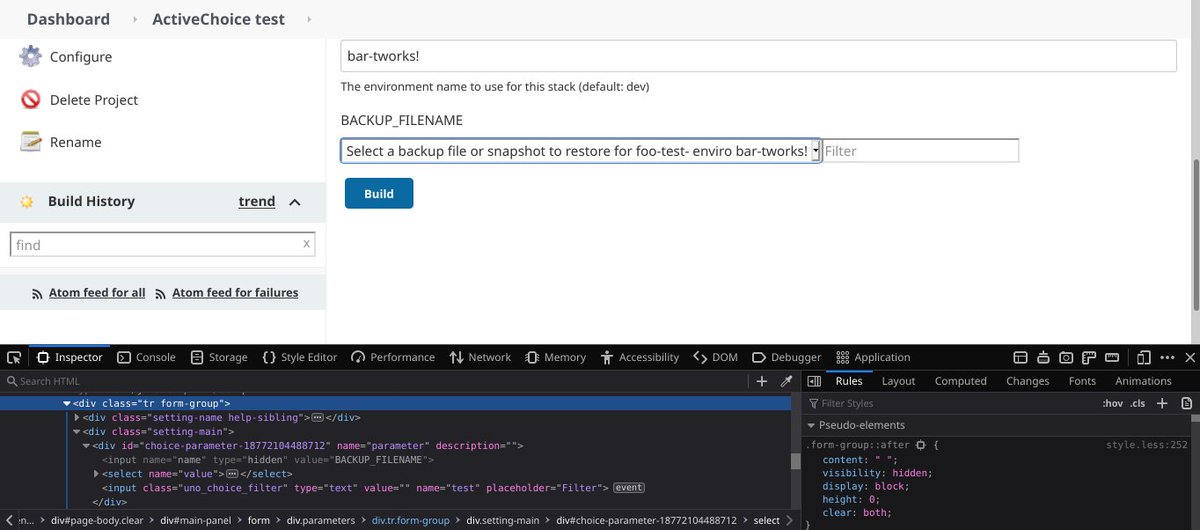
Task: Click the Configure gear icon
Action: [31, 56]
